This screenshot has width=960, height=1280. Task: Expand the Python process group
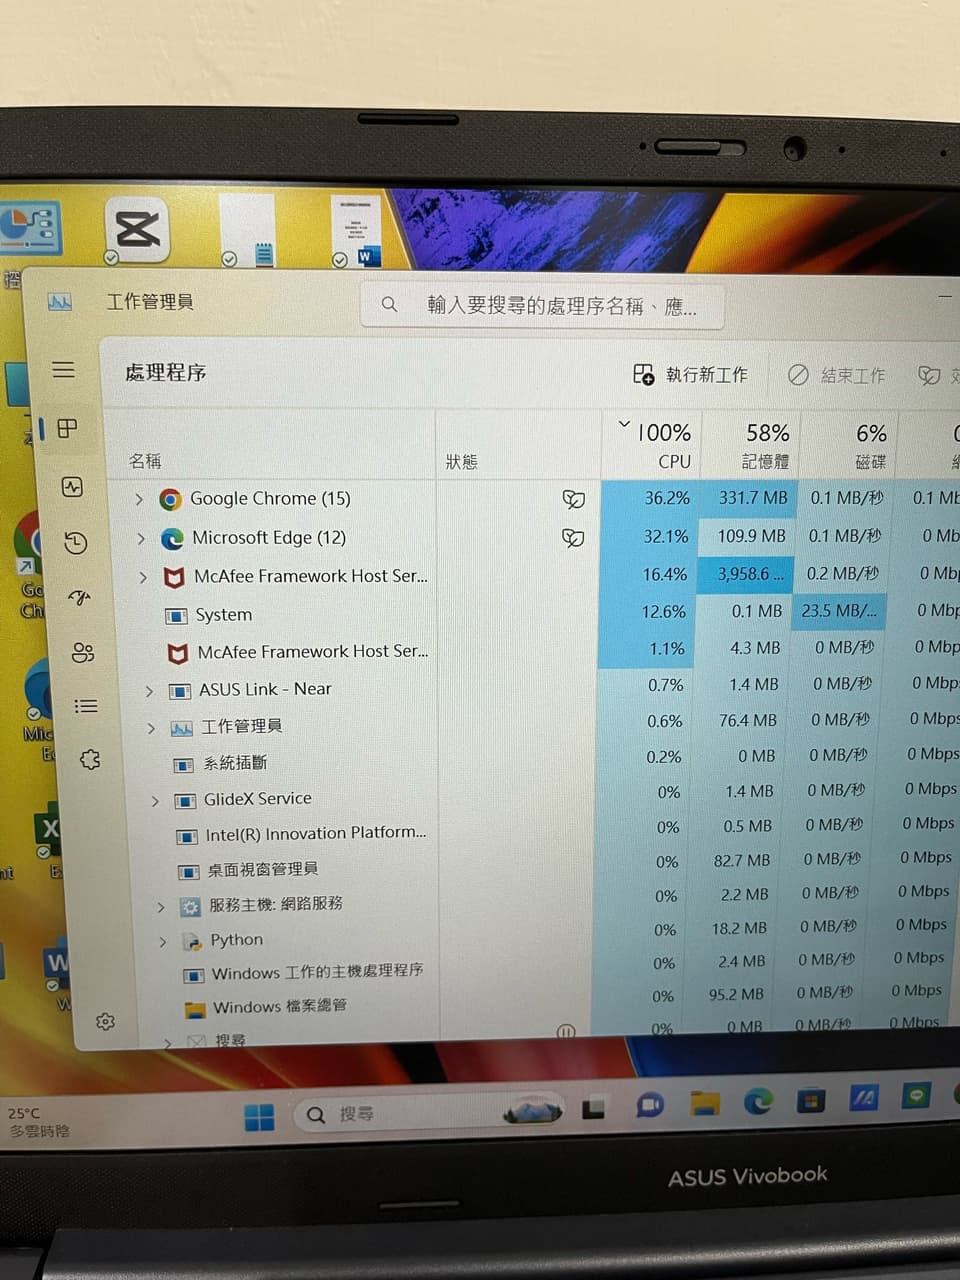pos(162,941)
